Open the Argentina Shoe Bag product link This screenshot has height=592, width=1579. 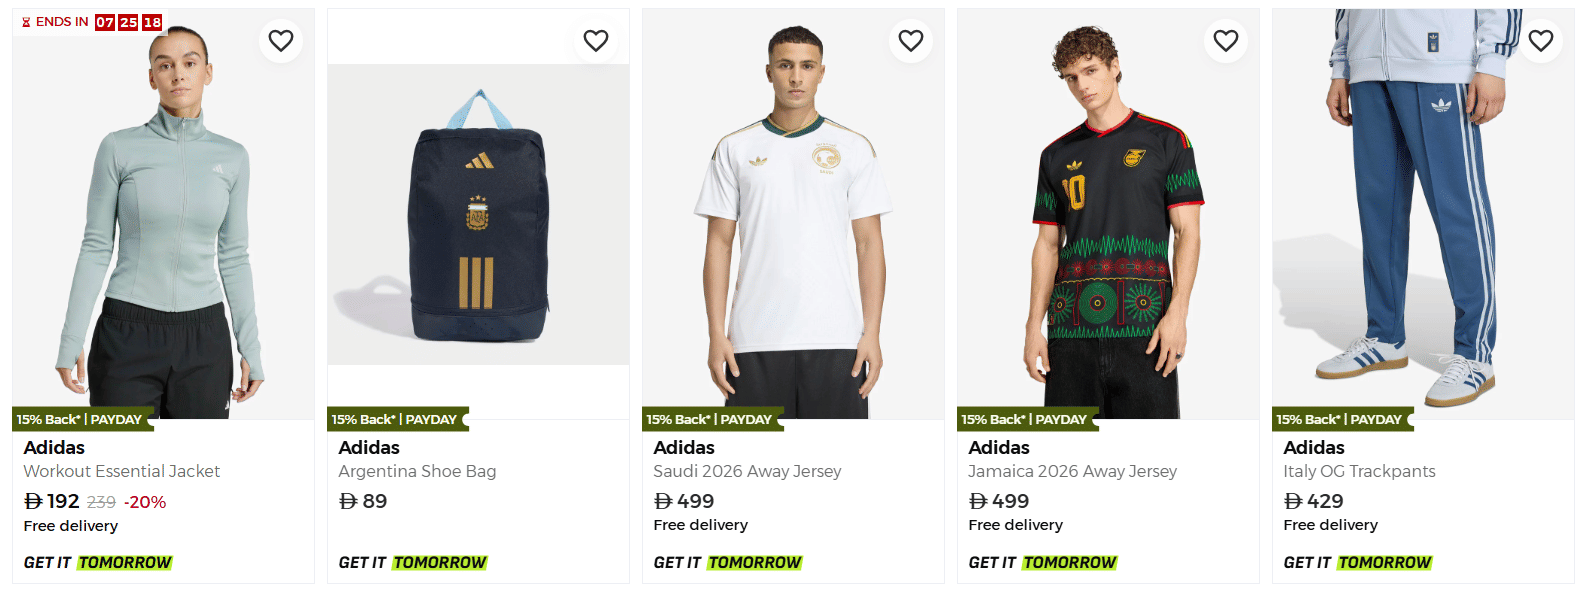point(417,471)
